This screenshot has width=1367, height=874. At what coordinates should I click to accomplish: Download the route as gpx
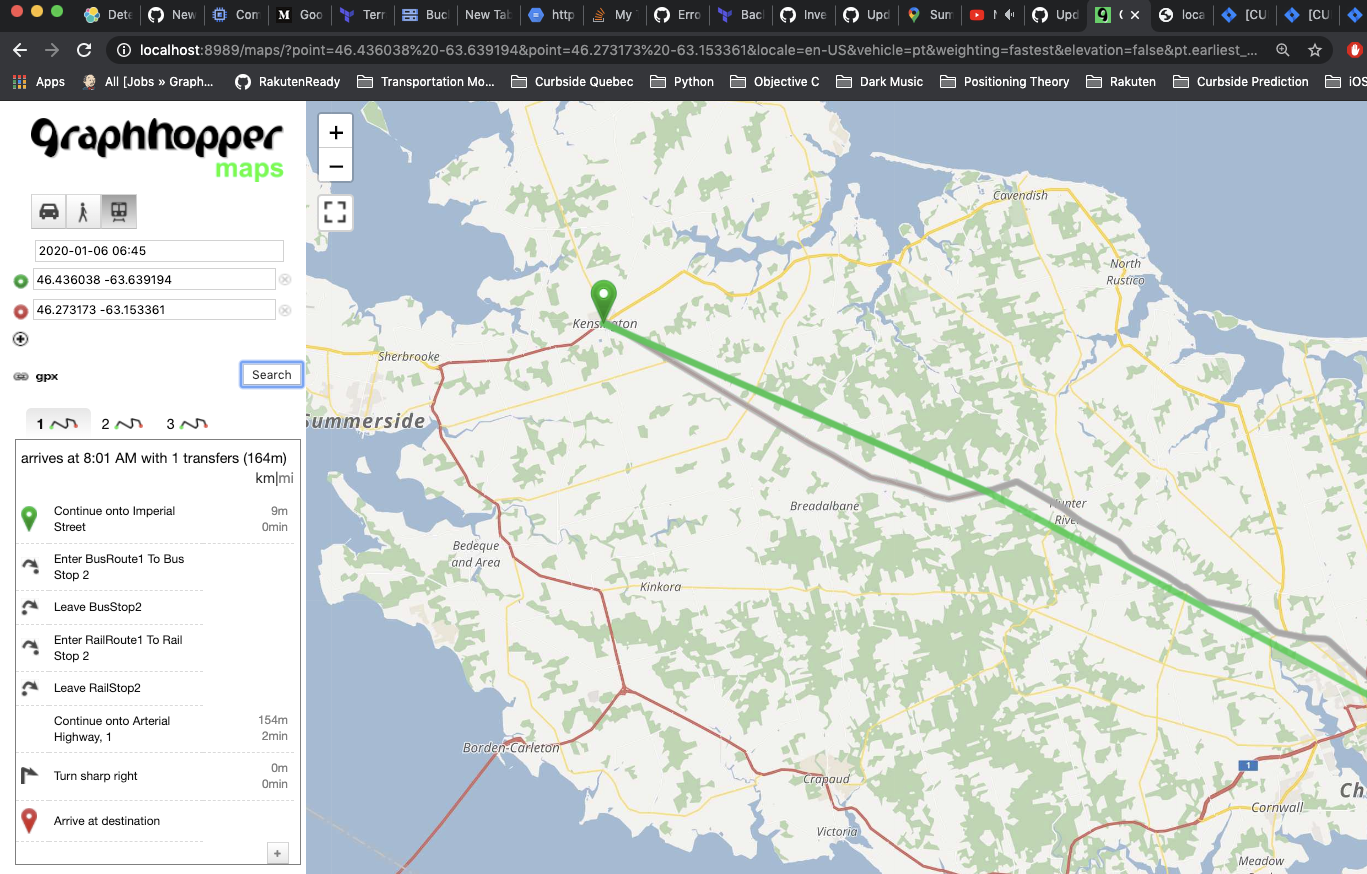[46, 376]
